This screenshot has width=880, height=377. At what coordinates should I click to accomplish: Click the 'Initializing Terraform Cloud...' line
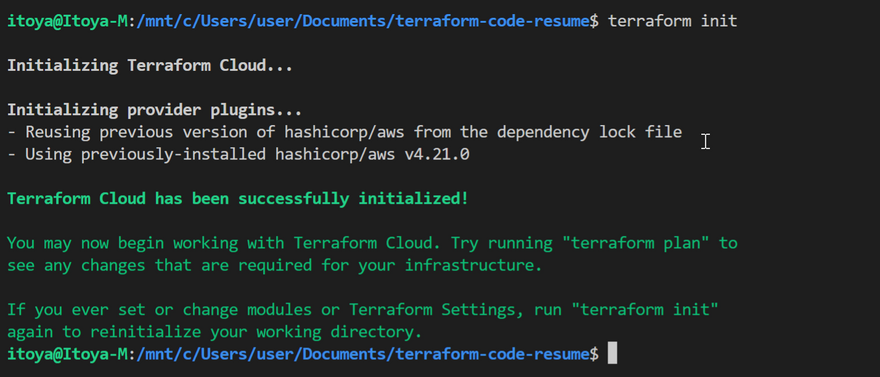point(150,66)
